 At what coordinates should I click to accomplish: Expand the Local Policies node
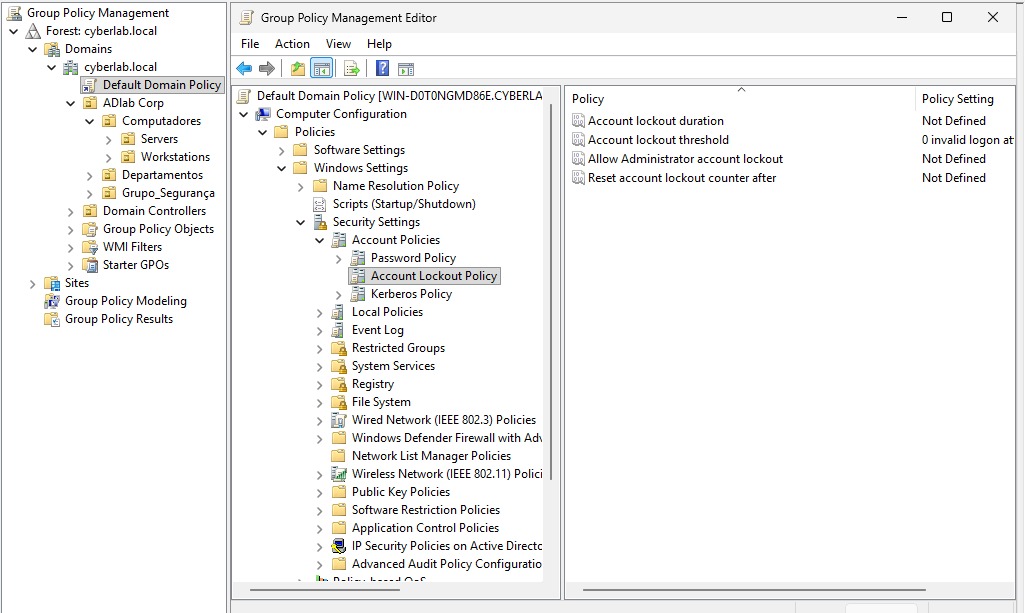pos(320,313)
